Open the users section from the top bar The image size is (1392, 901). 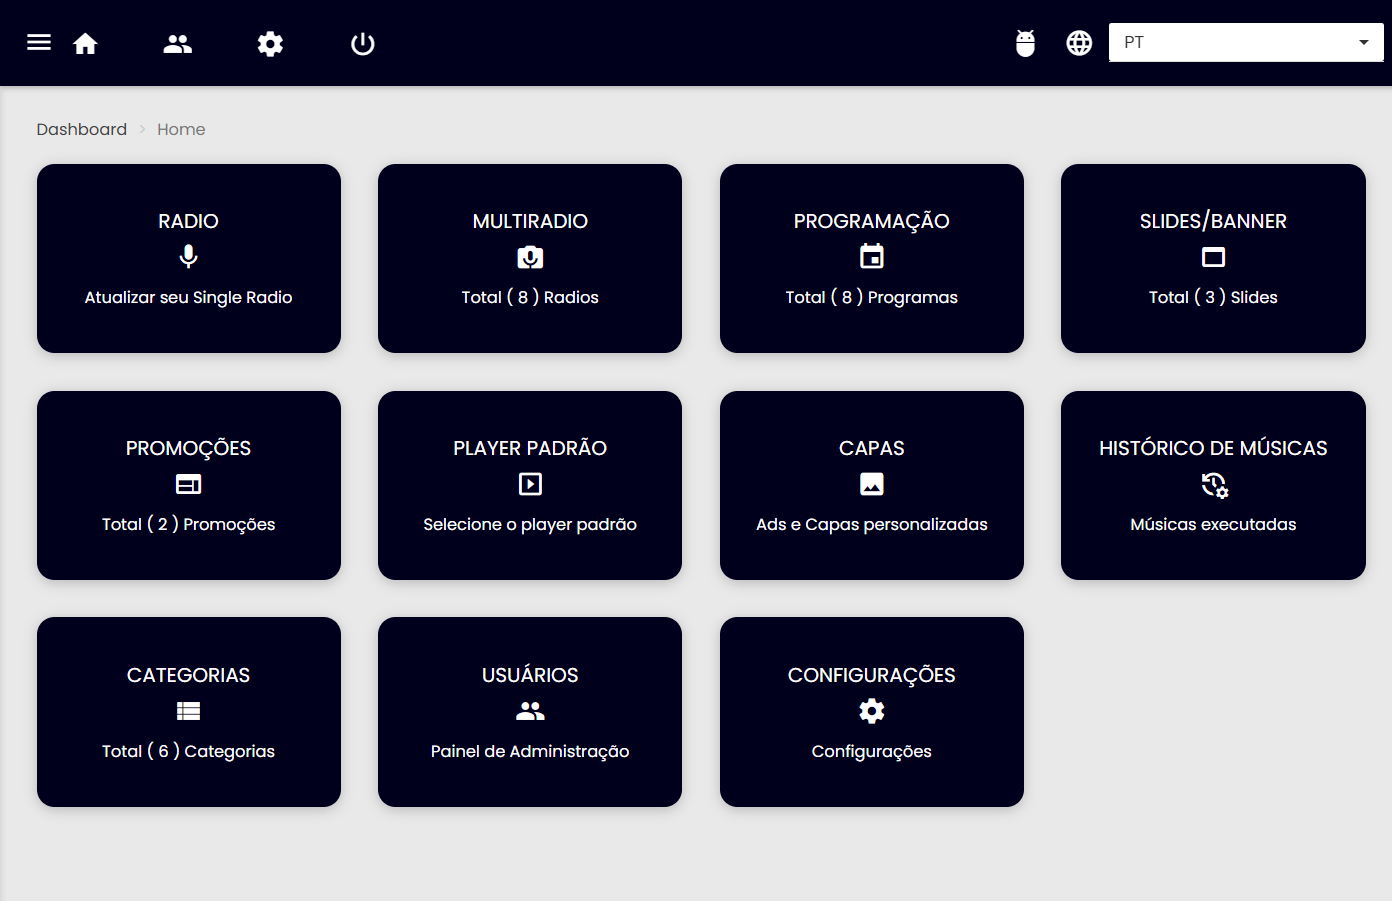[x=177, y=42]
